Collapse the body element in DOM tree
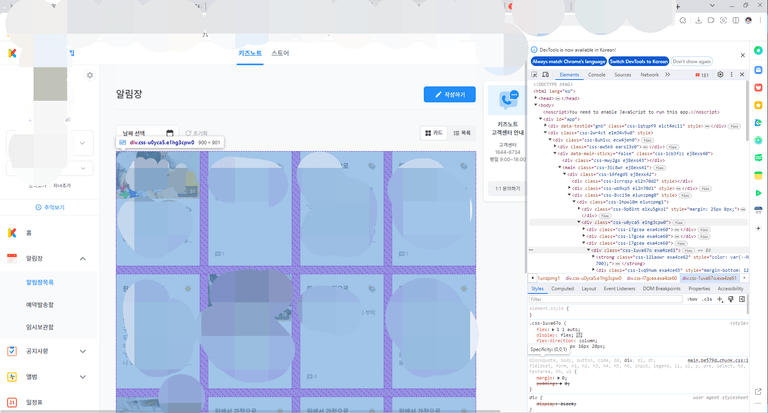This screenshot has width=768, height=413. 535,105
